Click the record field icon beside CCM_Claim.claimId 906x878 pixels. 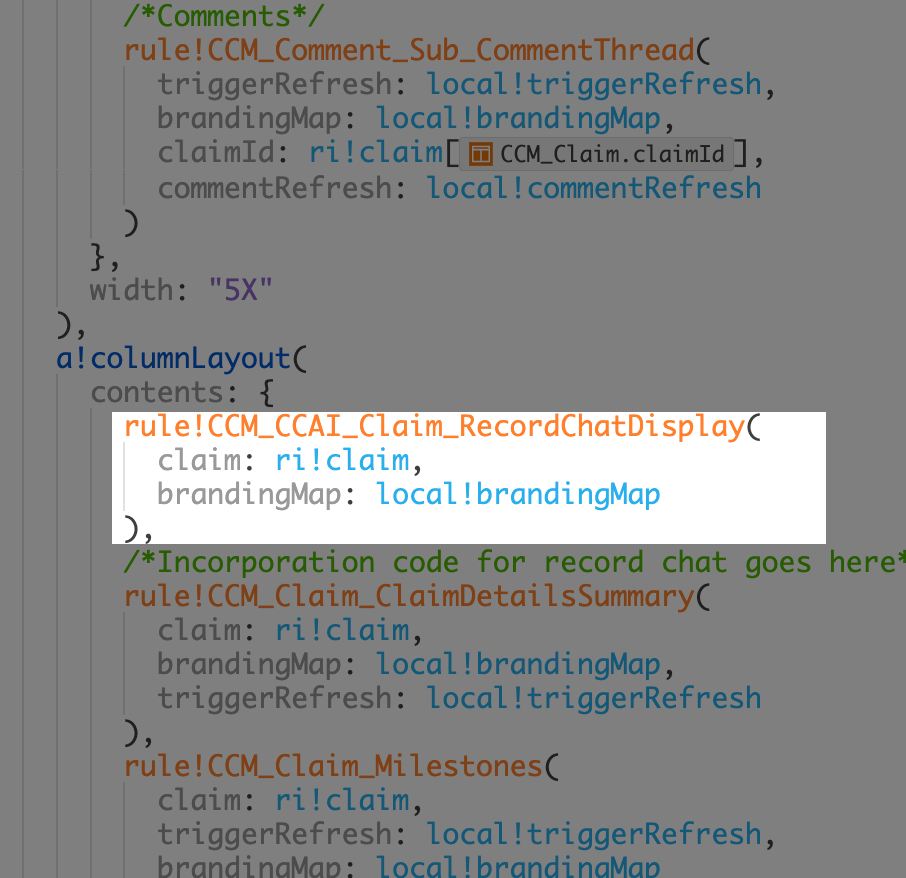(480, 154)
